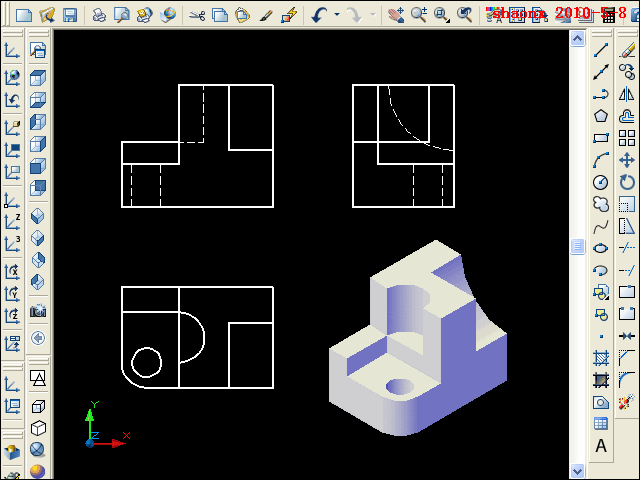The width and height of the screenshot is (640, 480).
Task: Use the Mirror modify tool
Action: tap(627, 94)
